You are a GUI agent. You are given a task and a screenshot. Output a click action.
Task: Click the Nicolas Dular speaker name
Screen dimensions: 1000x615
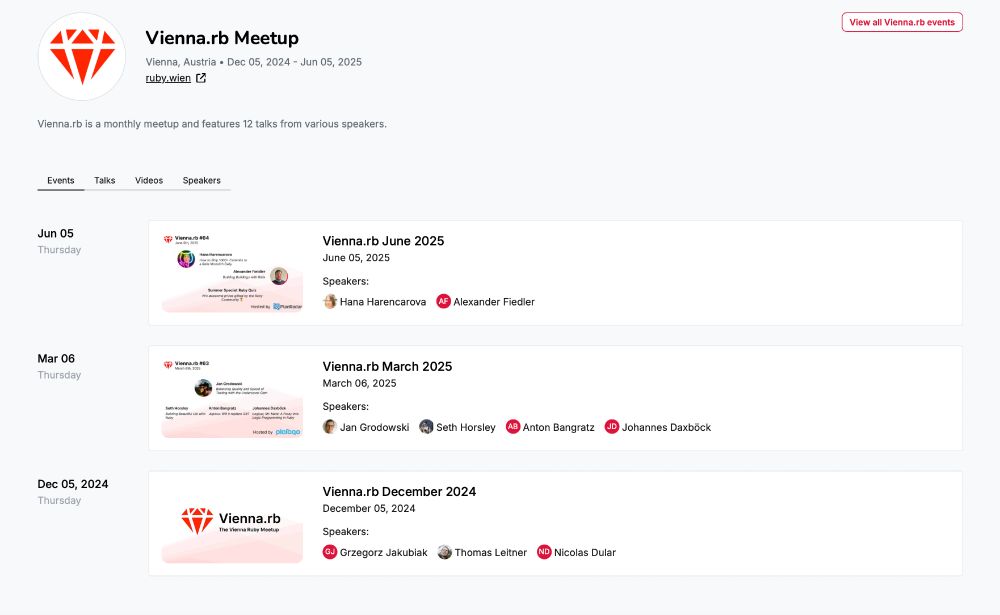(585, 552)
